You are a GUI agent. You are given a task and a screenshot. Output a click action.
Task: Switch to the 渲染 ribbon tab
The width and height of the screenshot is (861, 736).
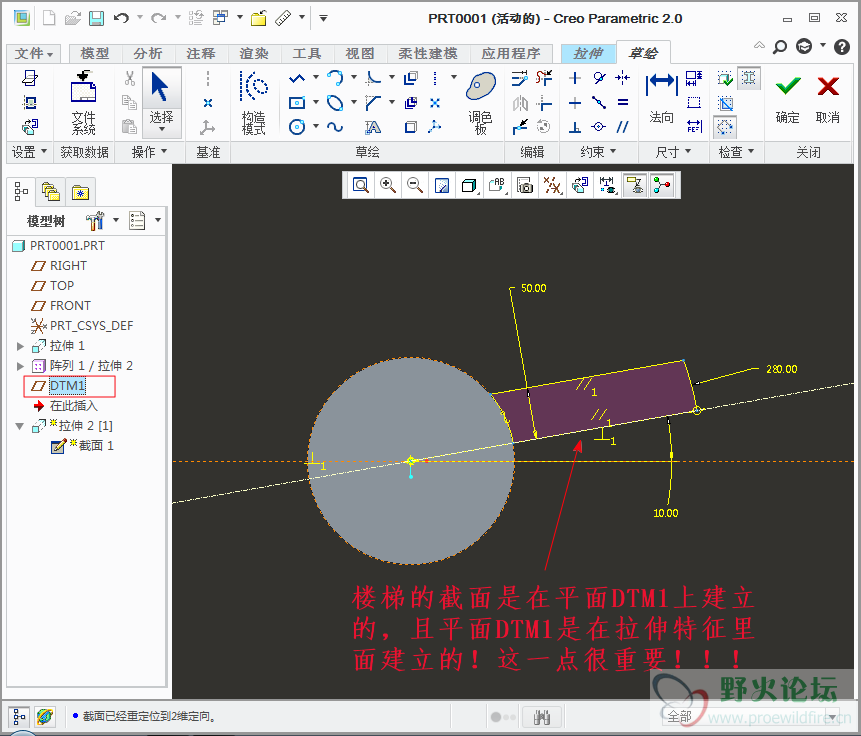pos(254,53)
